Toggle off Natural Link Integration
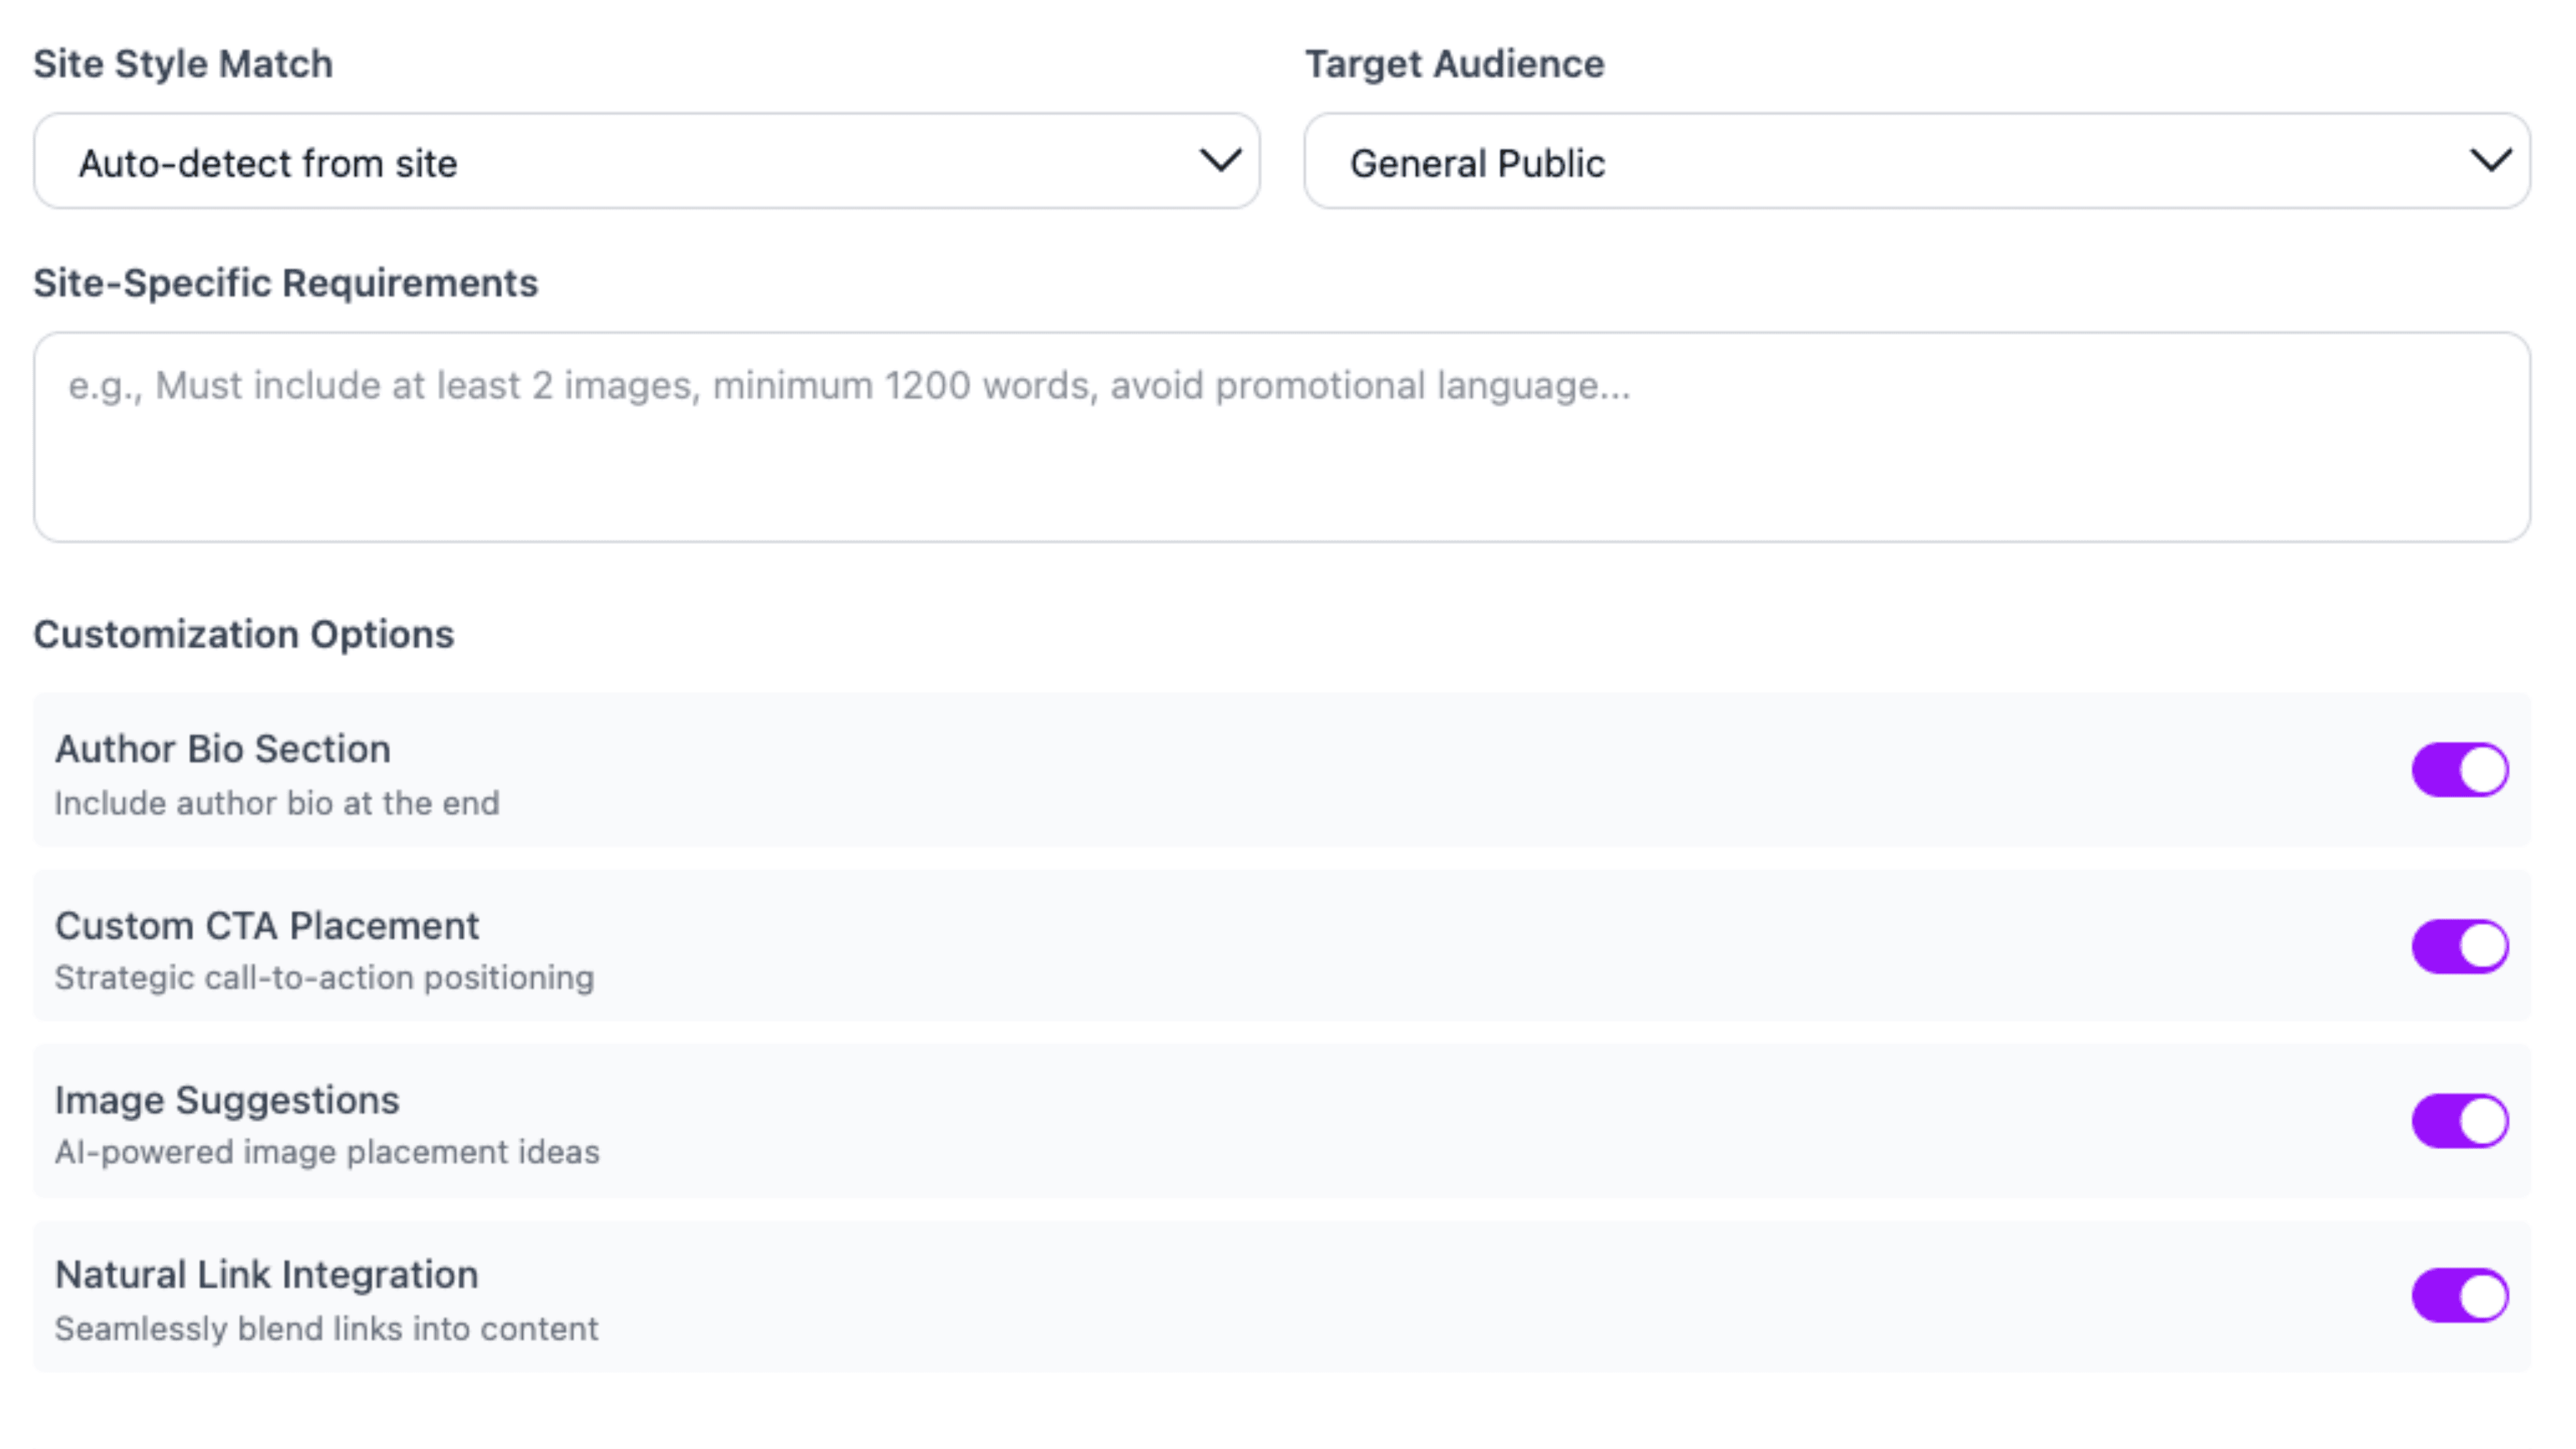Viewport: 2576px width, 1449px height. point(2460,1296)
